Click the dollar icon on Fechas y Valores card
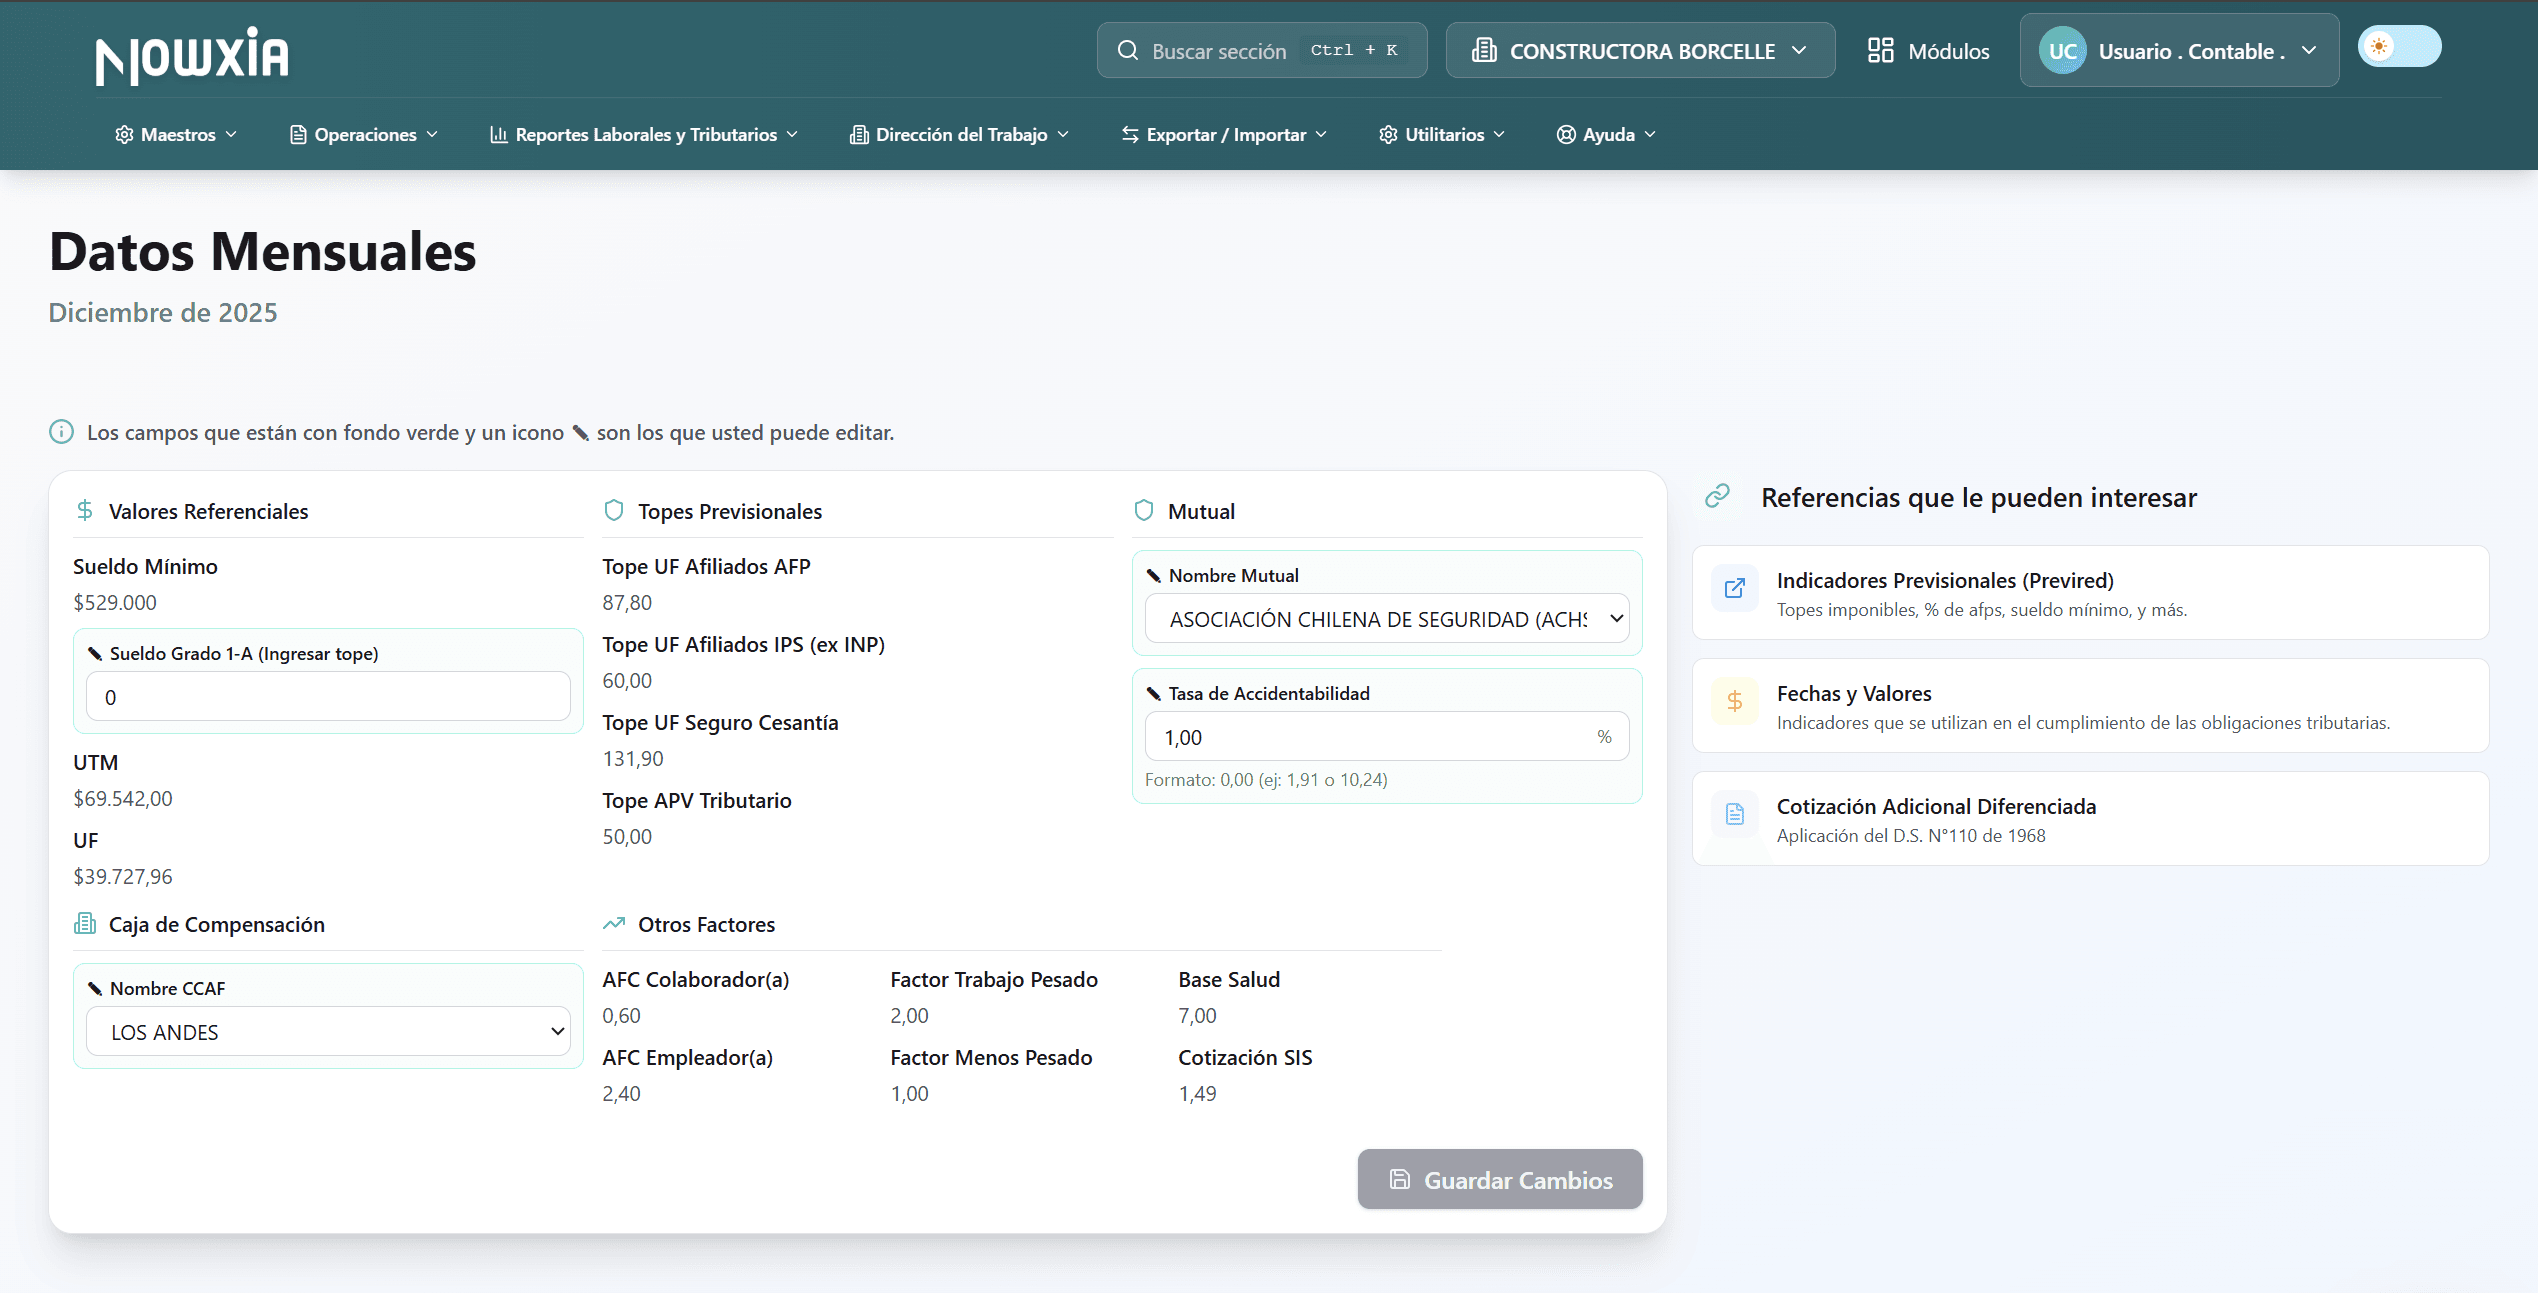Screen dimensions: 2538x1293 [1735, 701]
